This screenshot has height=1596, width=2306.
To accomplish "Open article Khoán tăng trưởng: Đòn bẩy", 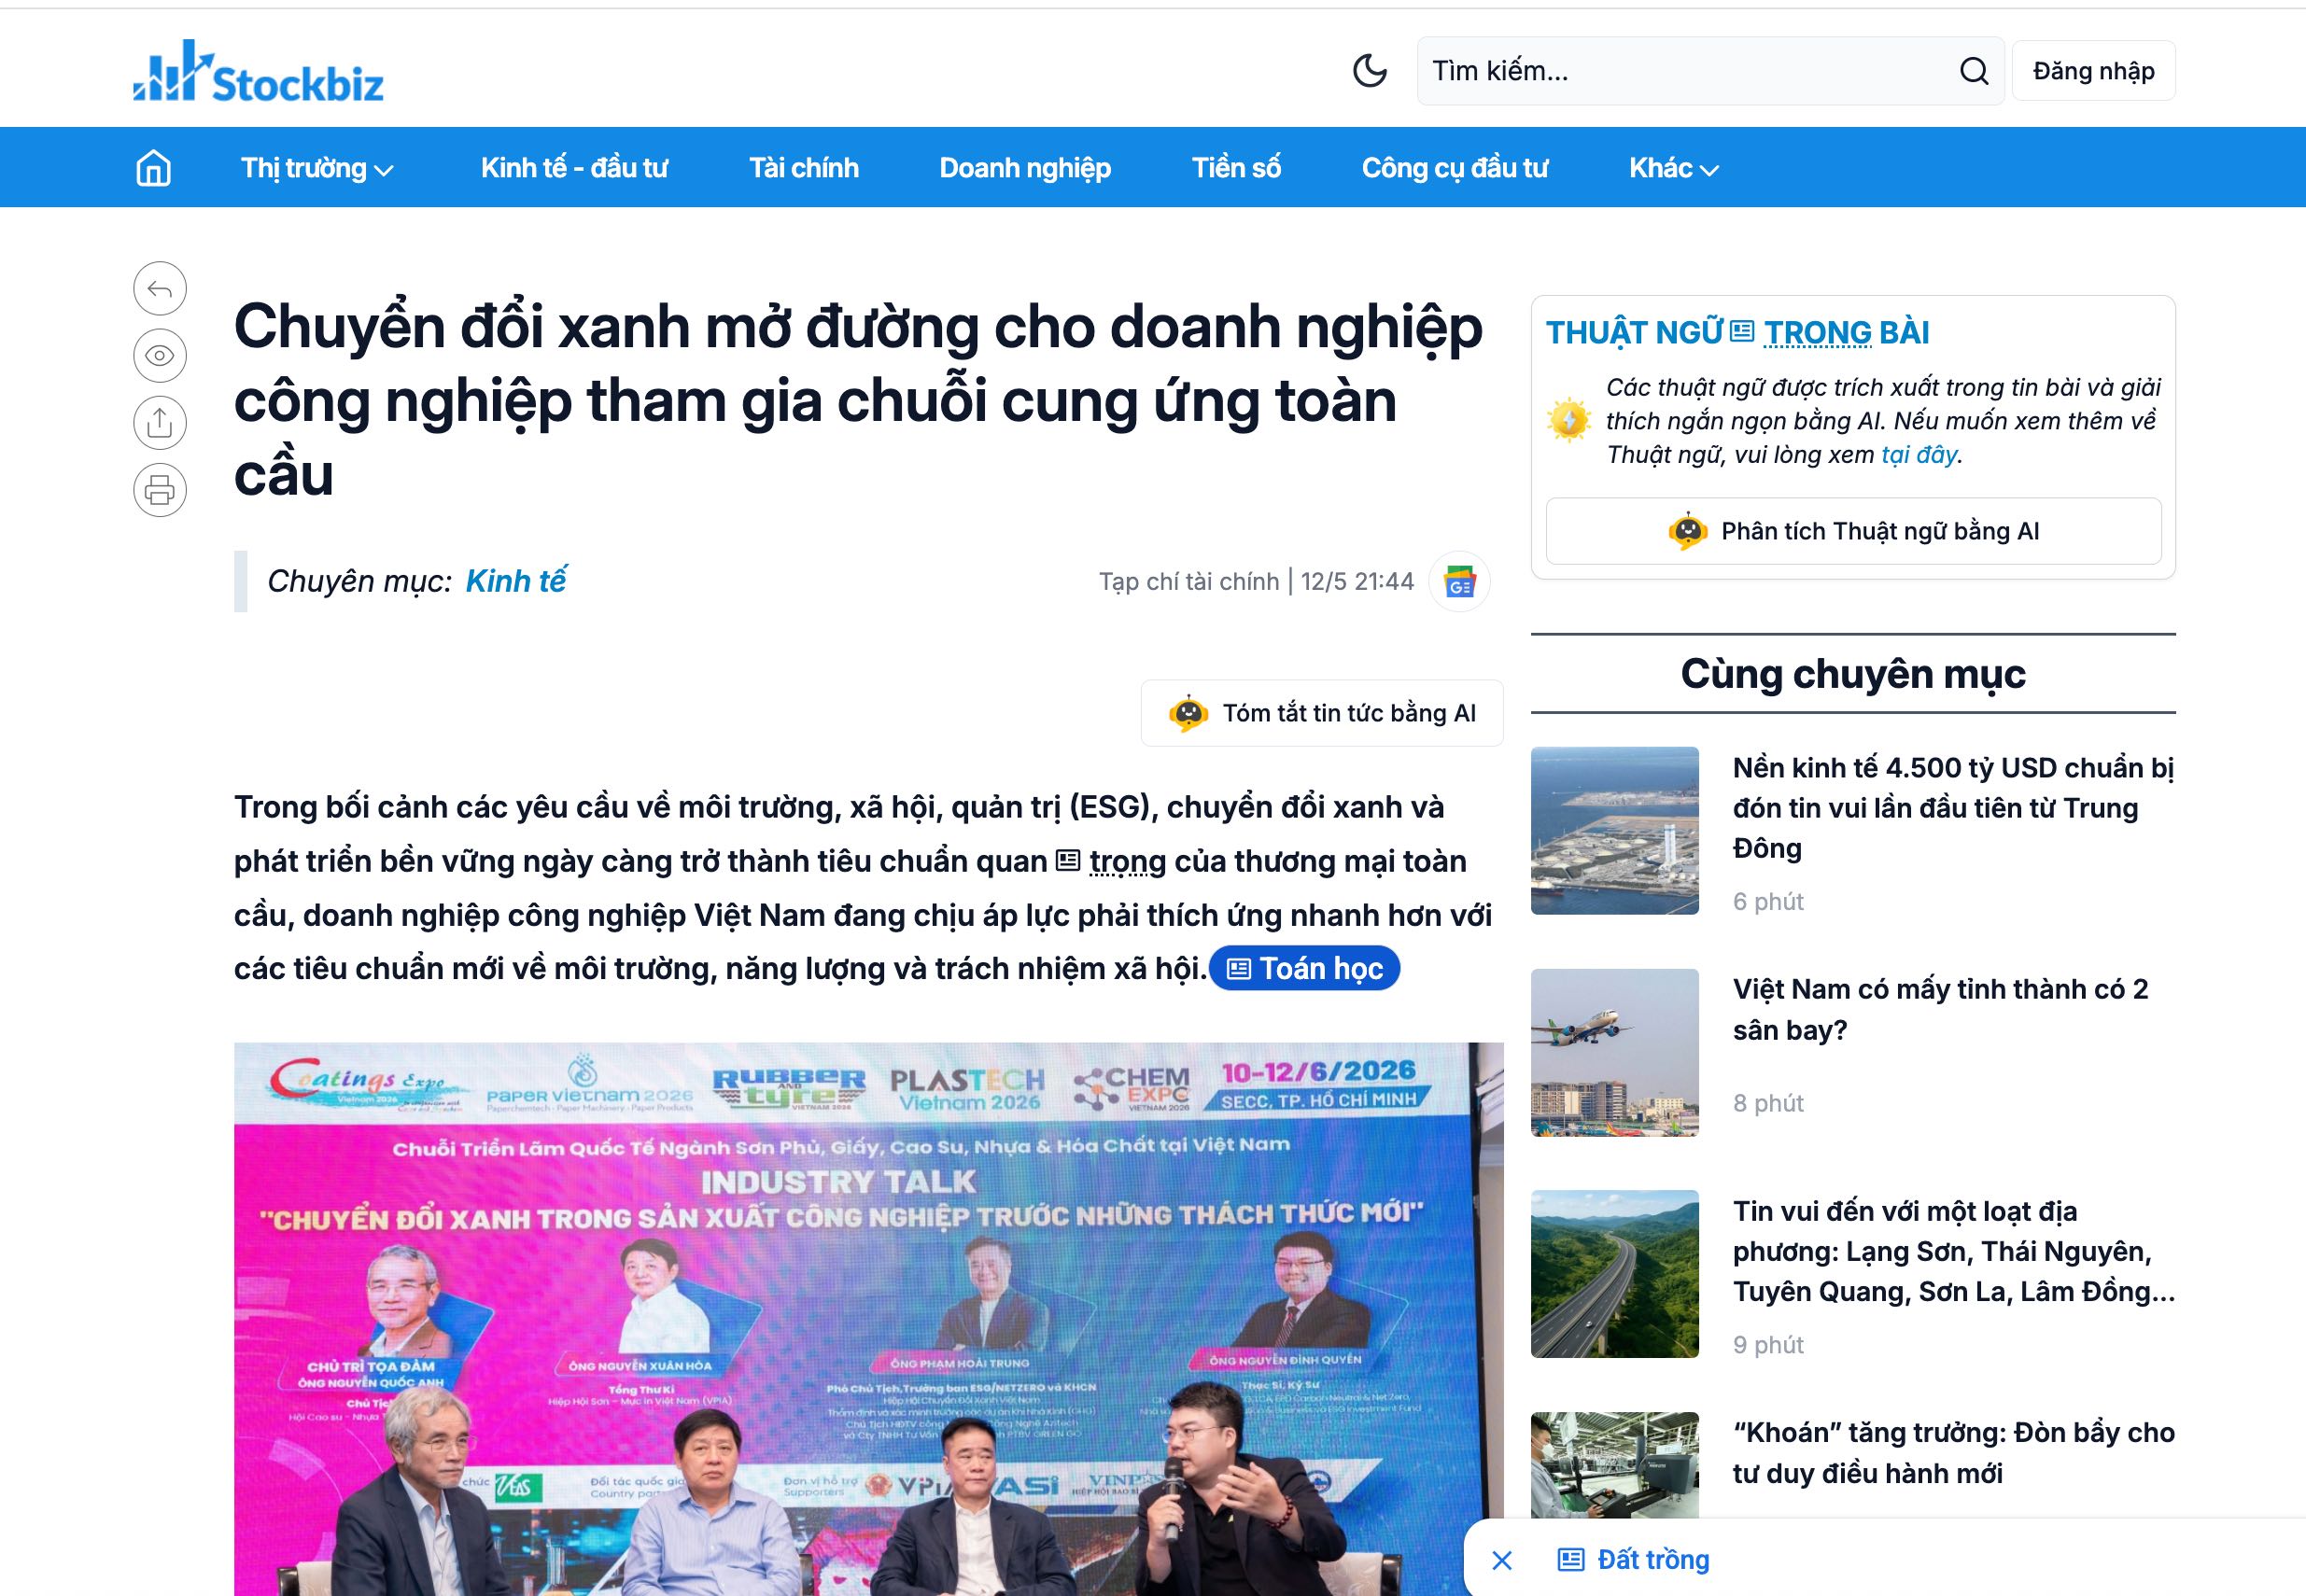I will click(x=1953, y=1453).
